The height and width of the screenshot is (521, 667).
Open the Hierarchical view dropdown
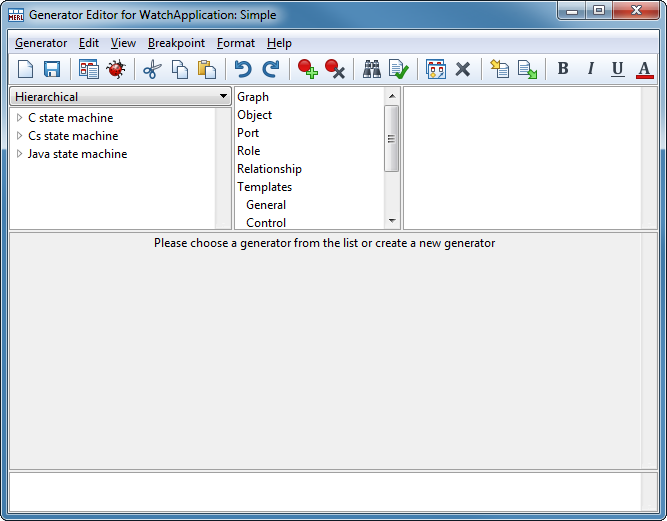pos(120,97)
